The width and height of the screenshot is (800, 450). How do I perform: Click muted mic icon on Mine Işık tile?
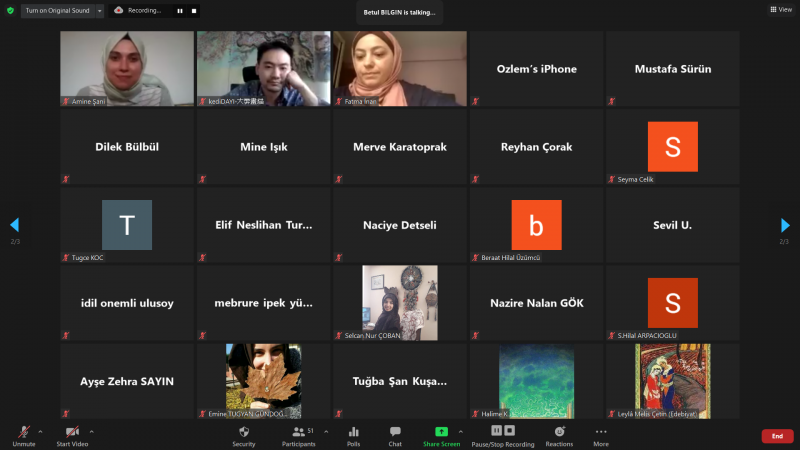pos(203,179)
